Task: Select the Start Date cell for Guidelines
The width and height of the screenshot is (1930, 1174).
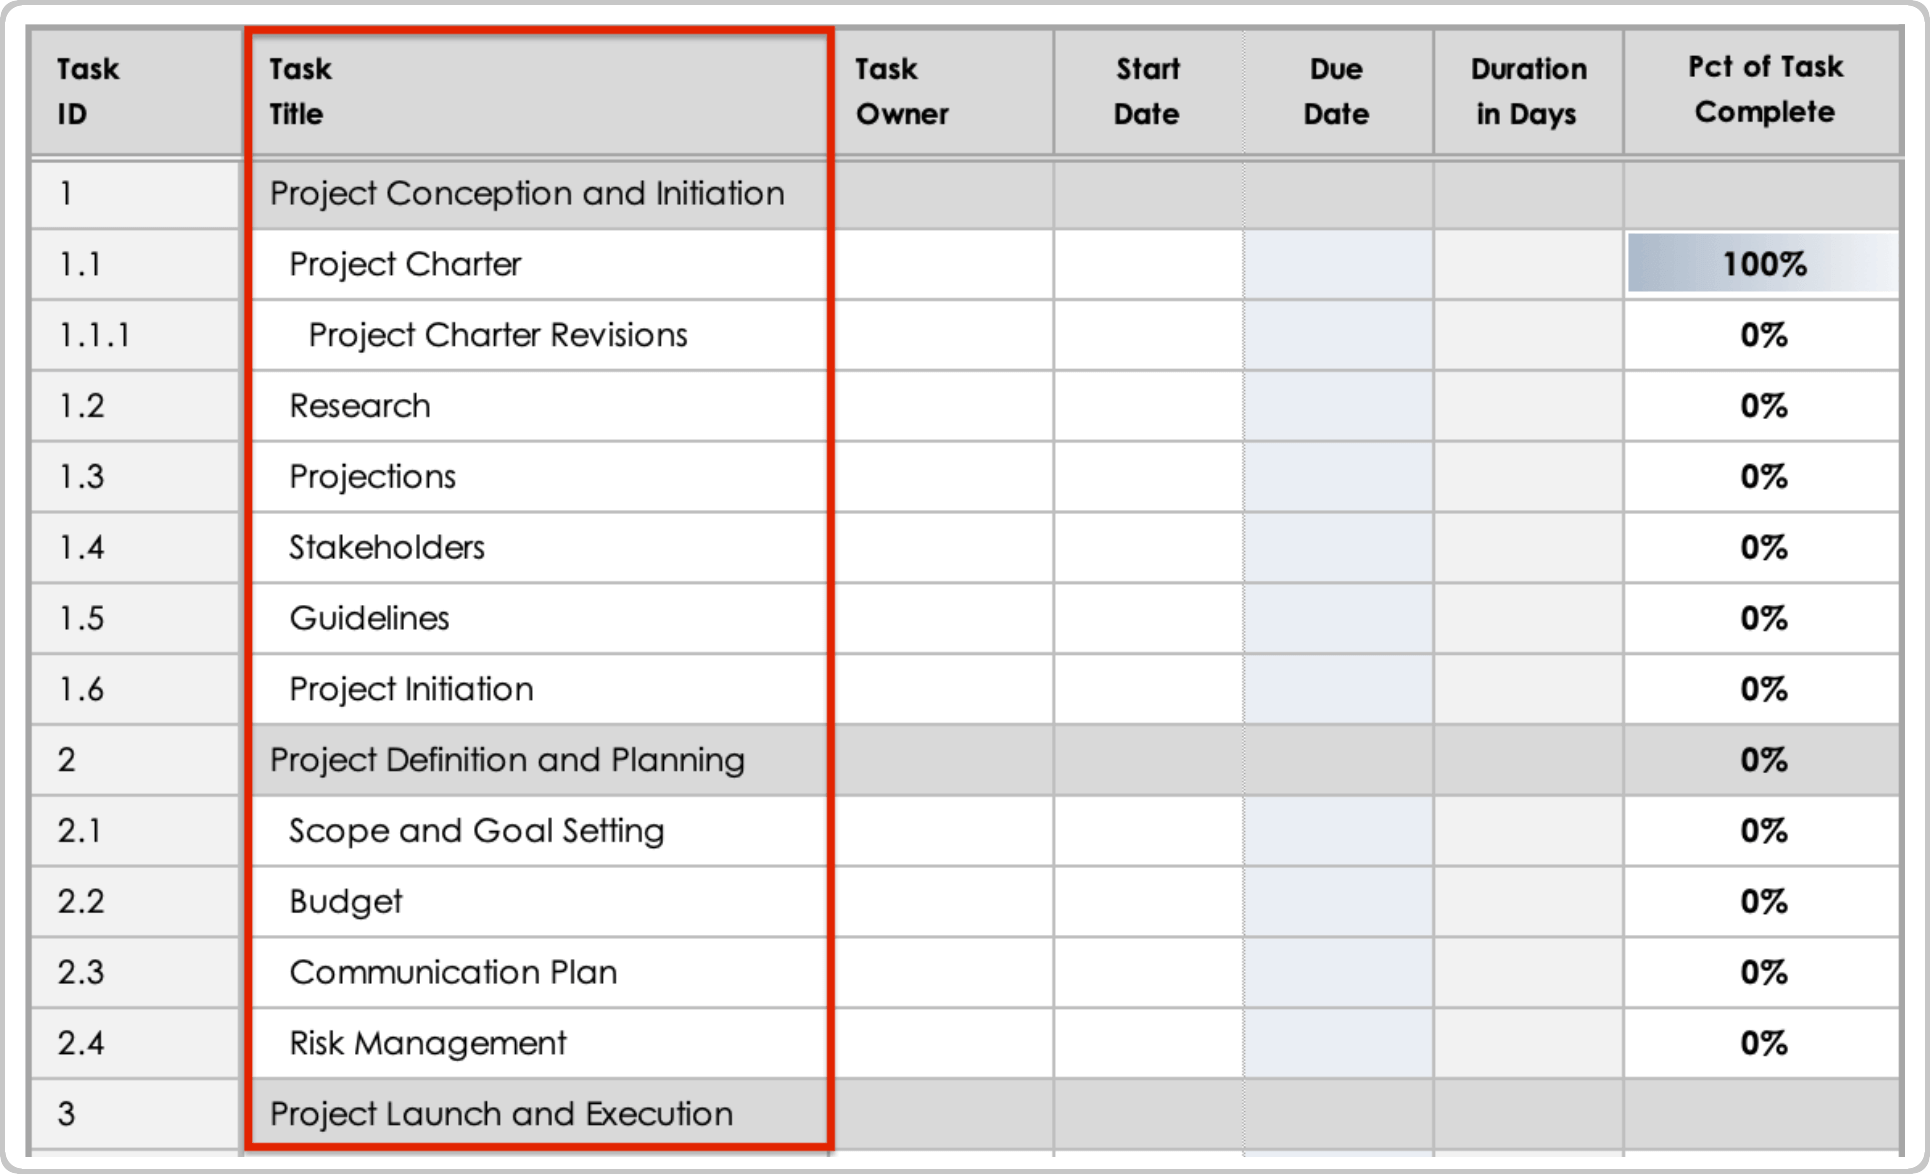Action: click(x=1147, y=618)
